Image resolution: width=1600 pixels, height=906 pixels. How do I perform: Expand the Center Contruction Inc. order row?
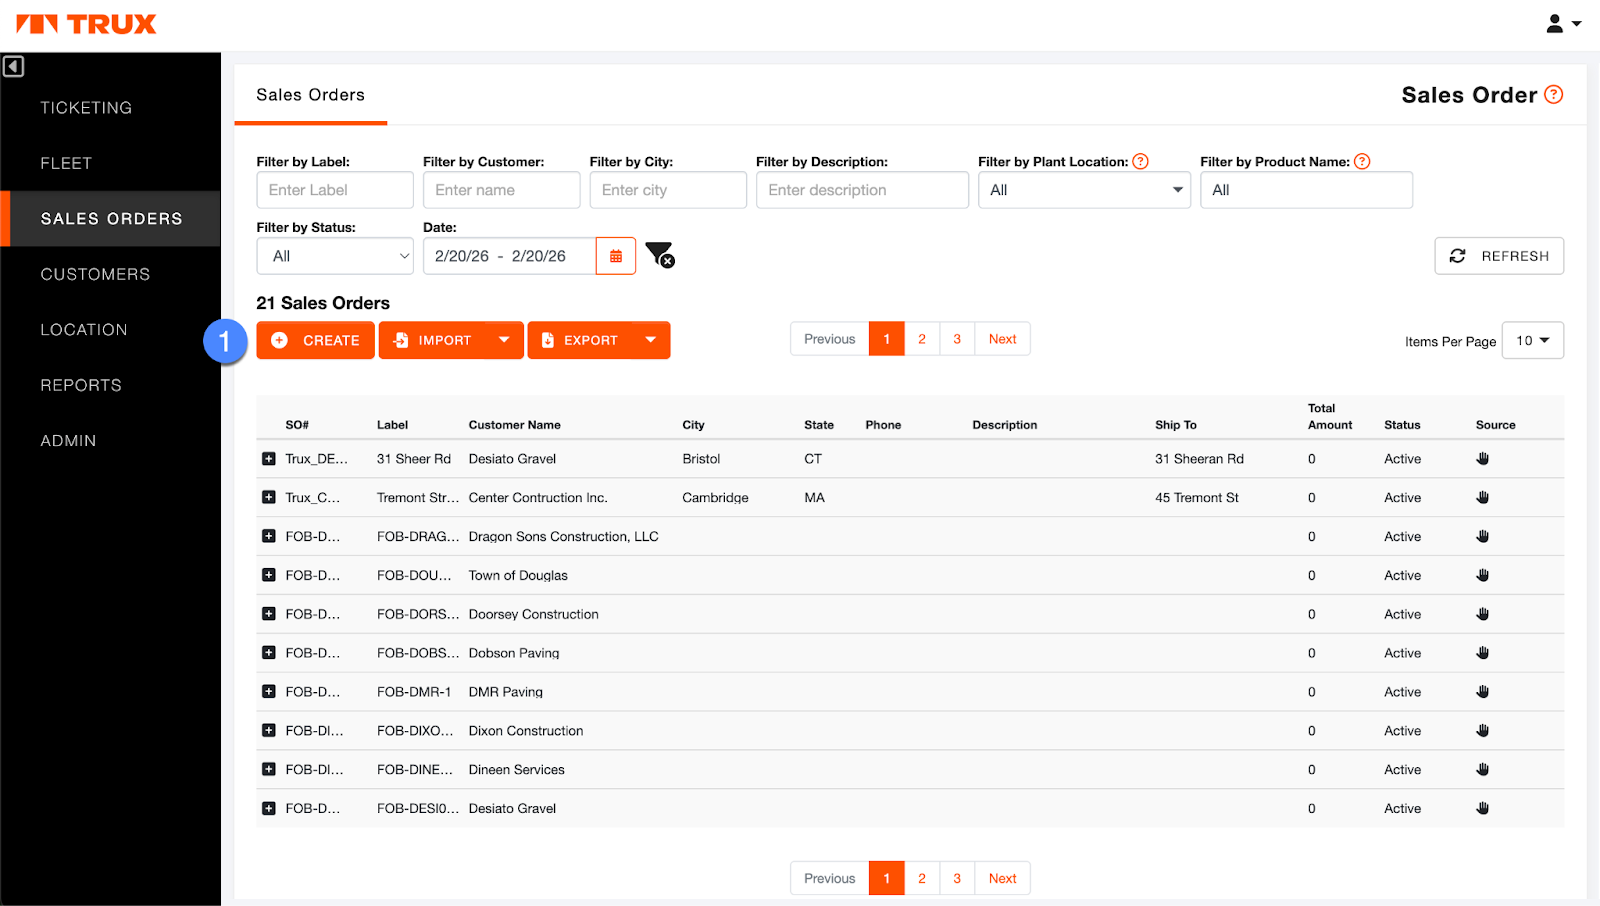[269, 498]
